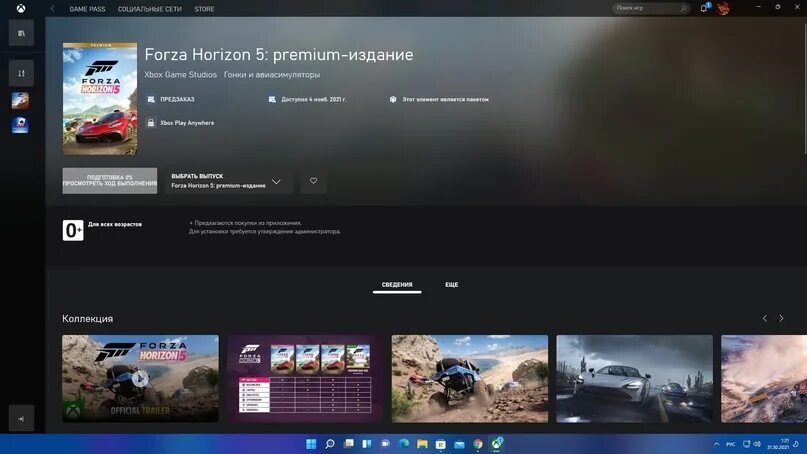Open the silver car storm screenshot

coord(634,379)
